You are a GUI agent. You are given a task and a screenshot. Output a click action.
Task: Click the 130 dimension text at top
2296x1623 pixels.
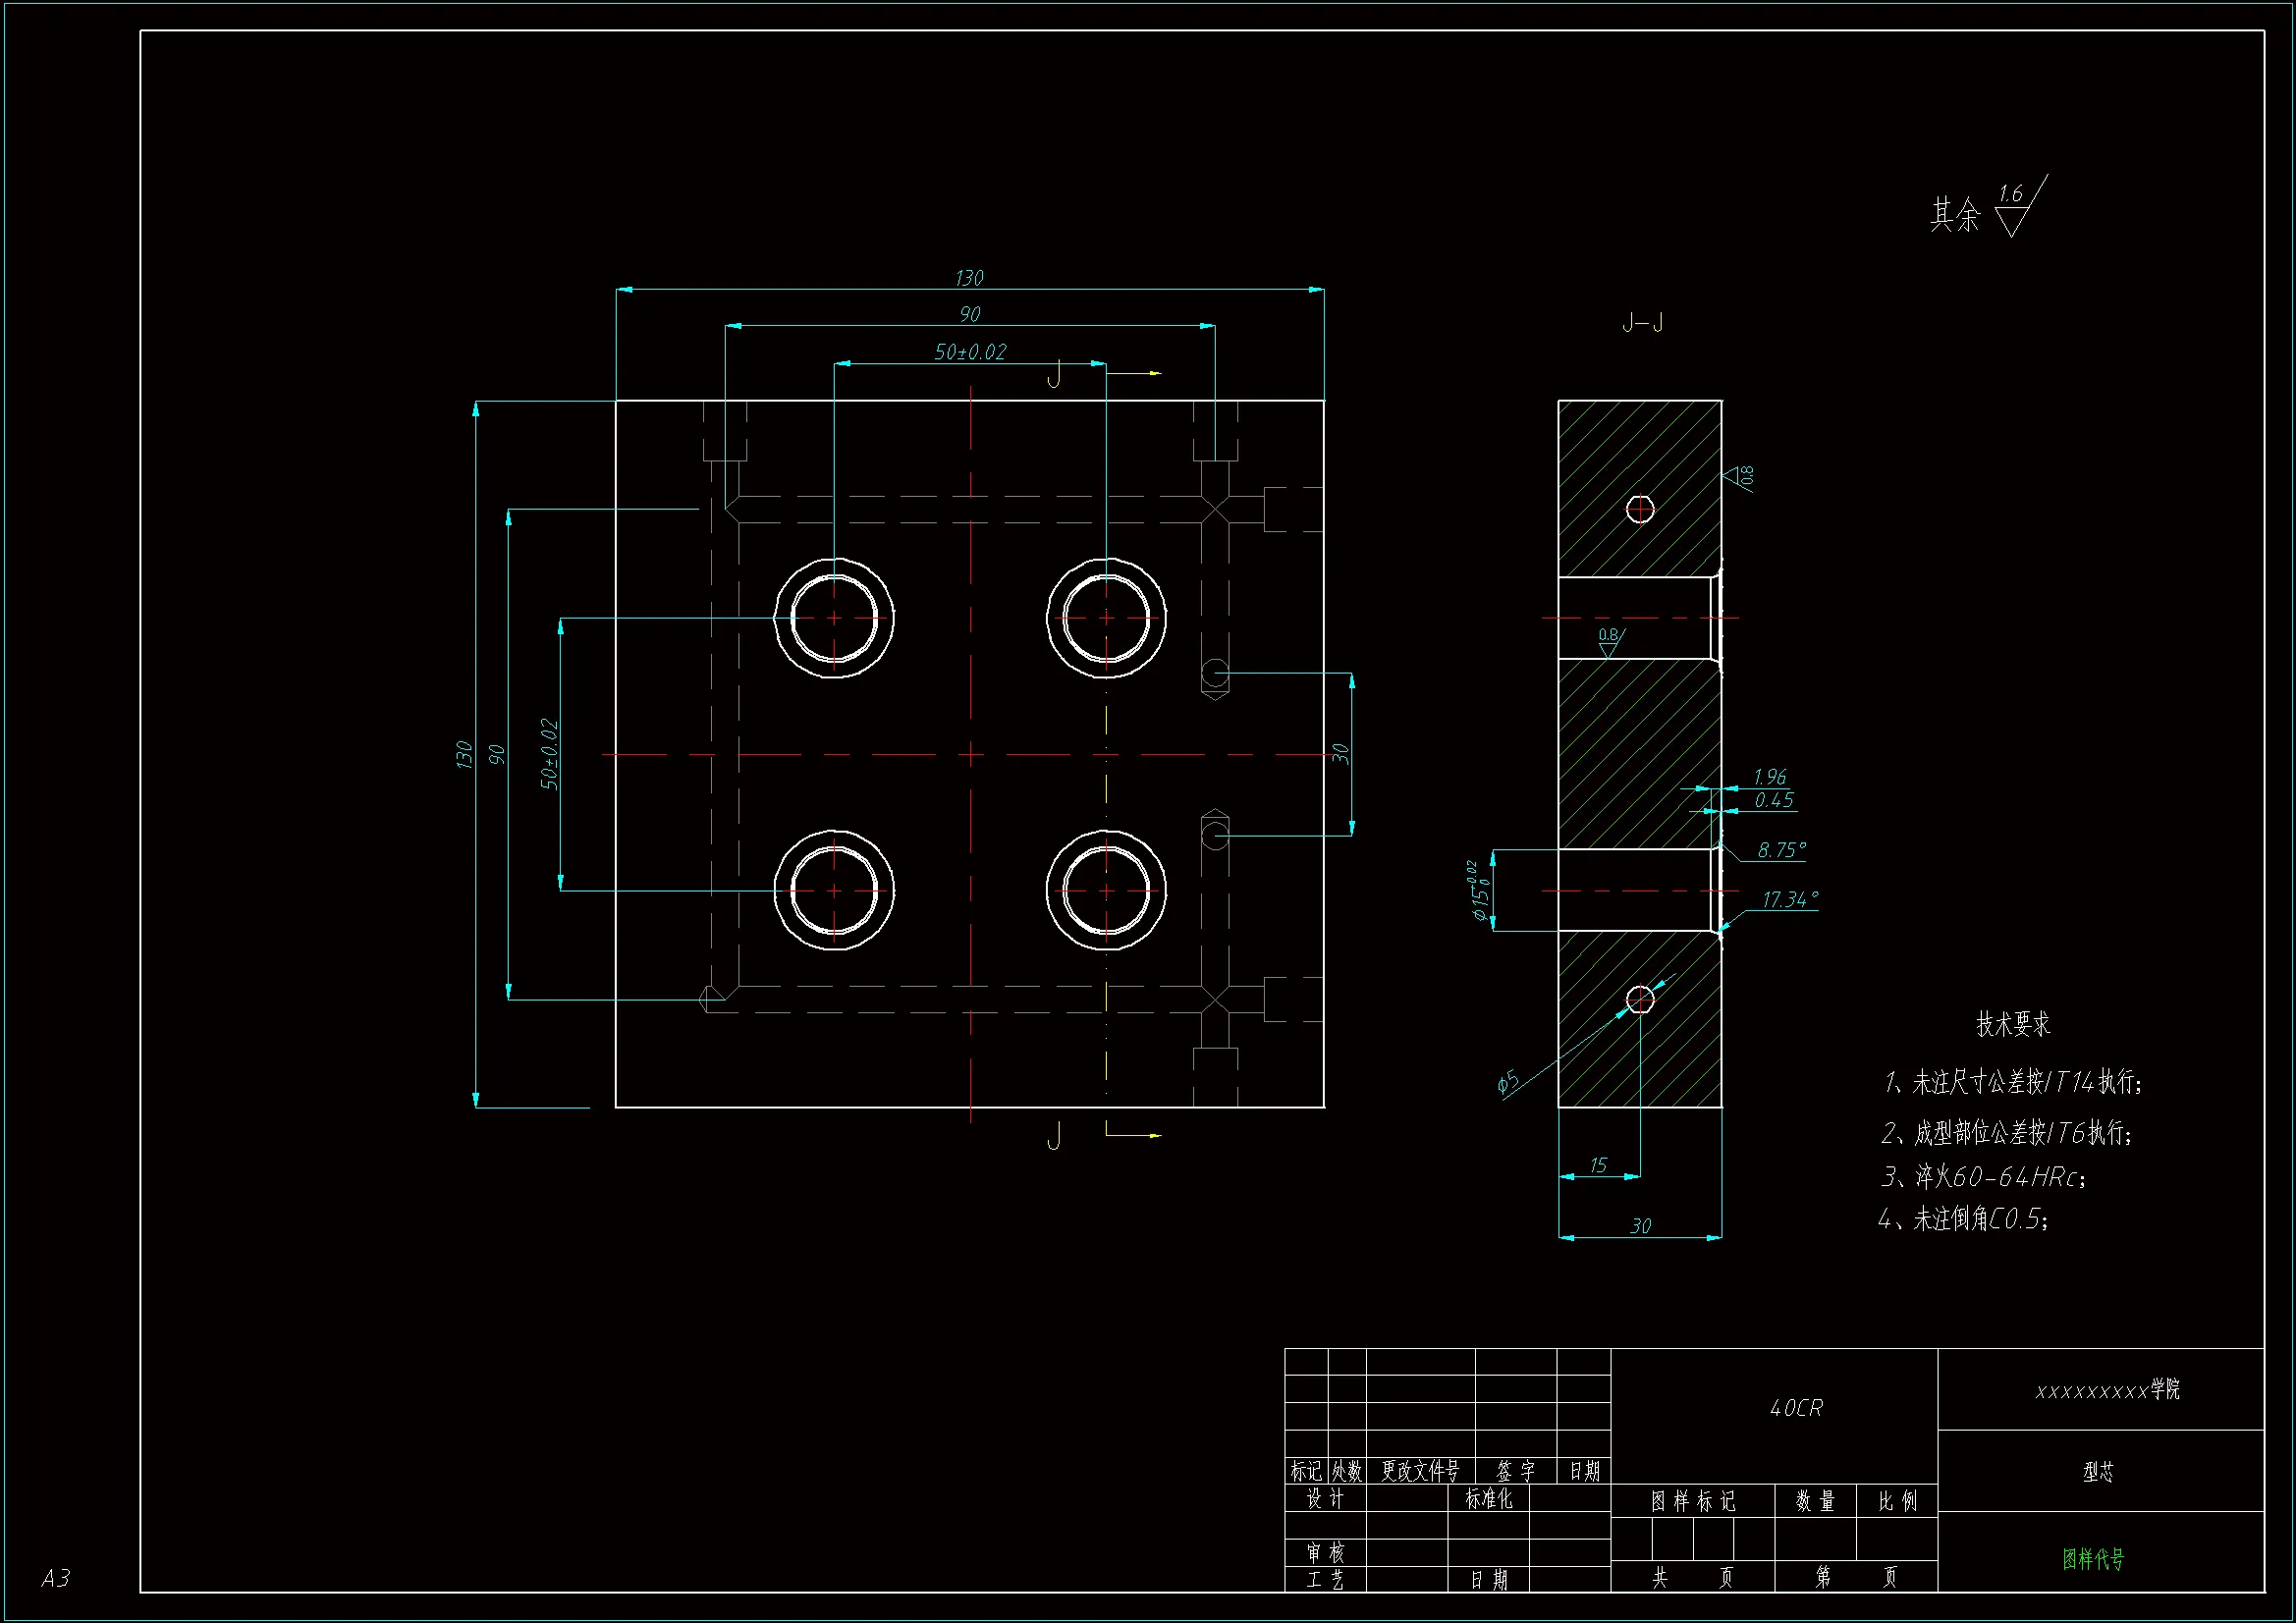pos(969,278)
